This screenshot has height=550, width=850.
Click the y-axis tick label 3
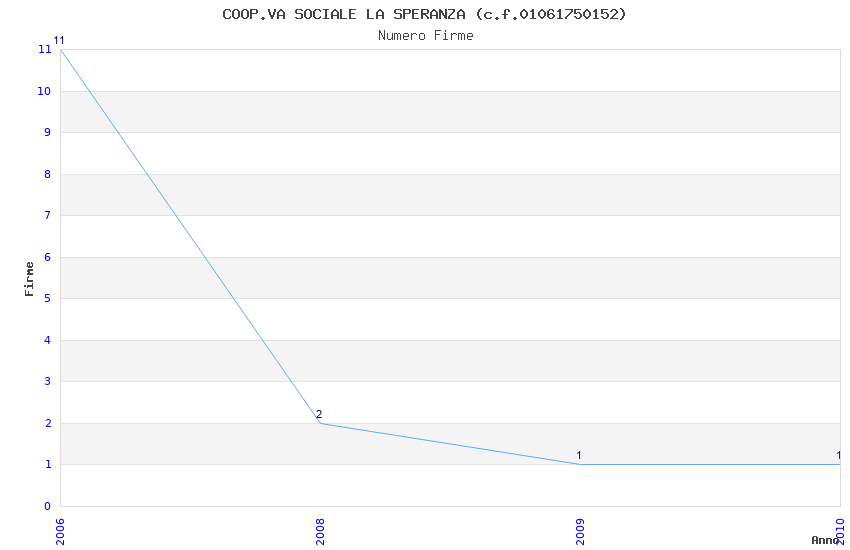pos(47,382)
